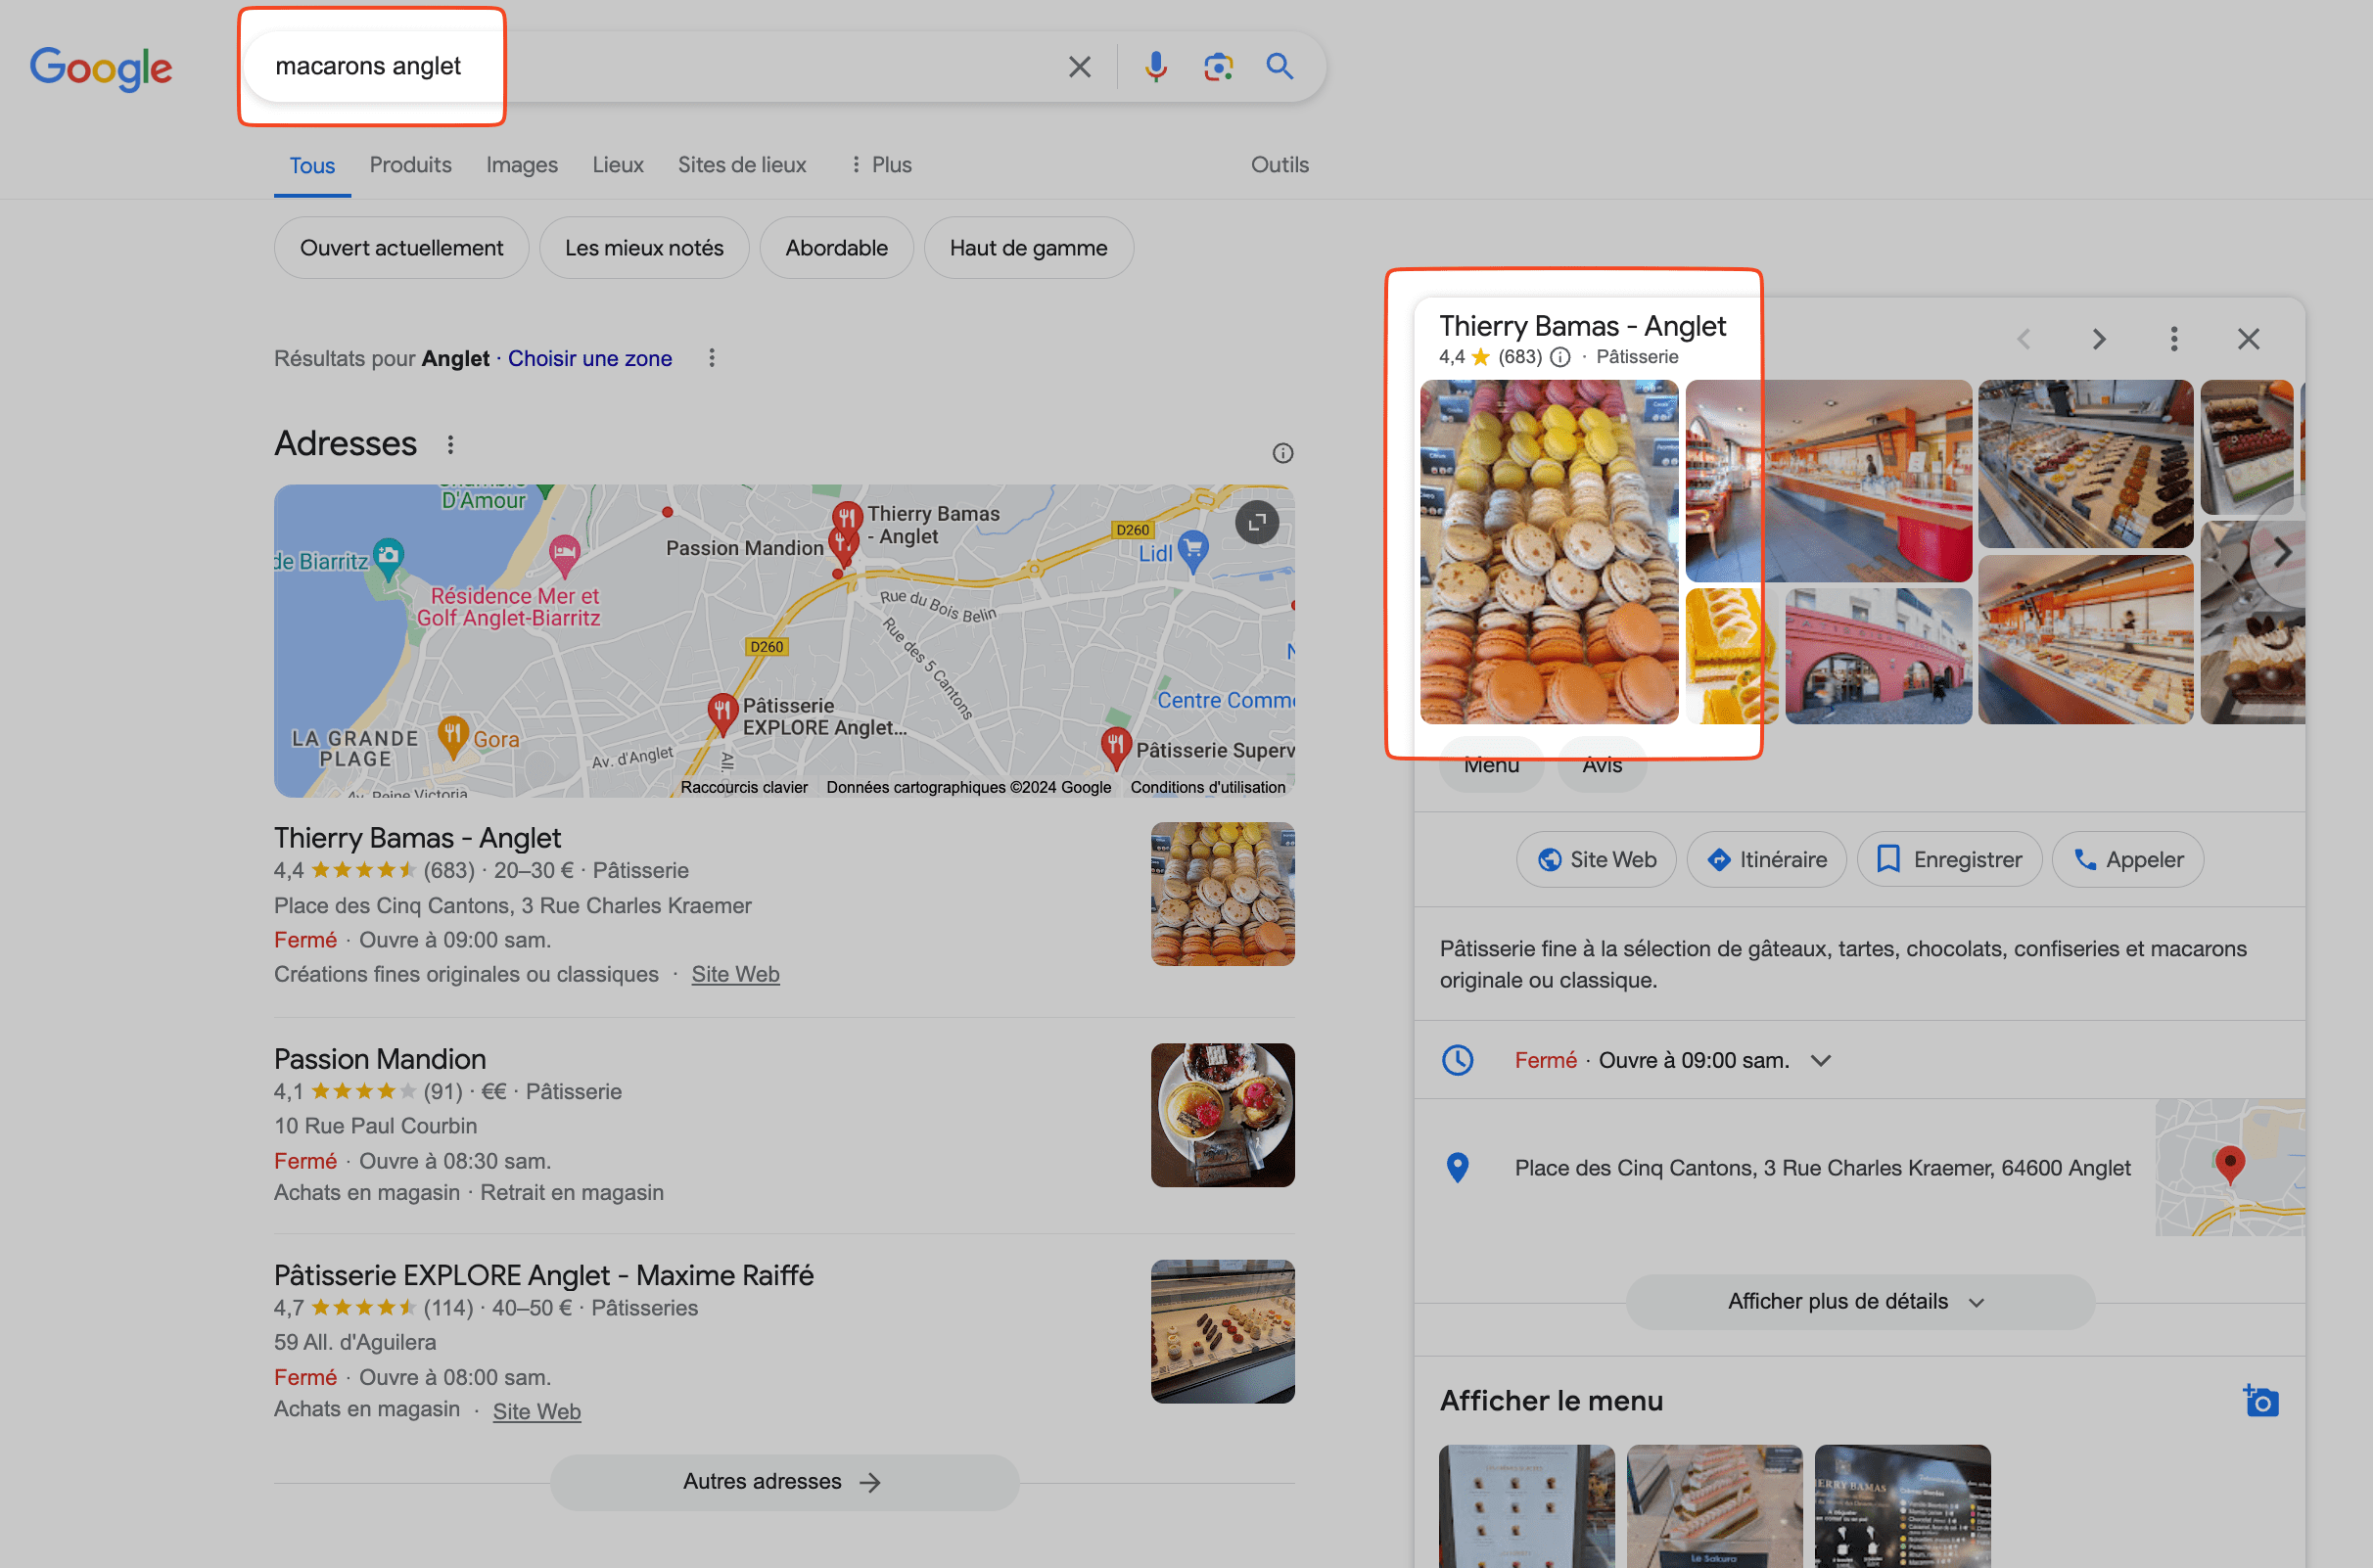Click the Choisir une zone link
The image size is (2373, 1568).
coord(589,358)
